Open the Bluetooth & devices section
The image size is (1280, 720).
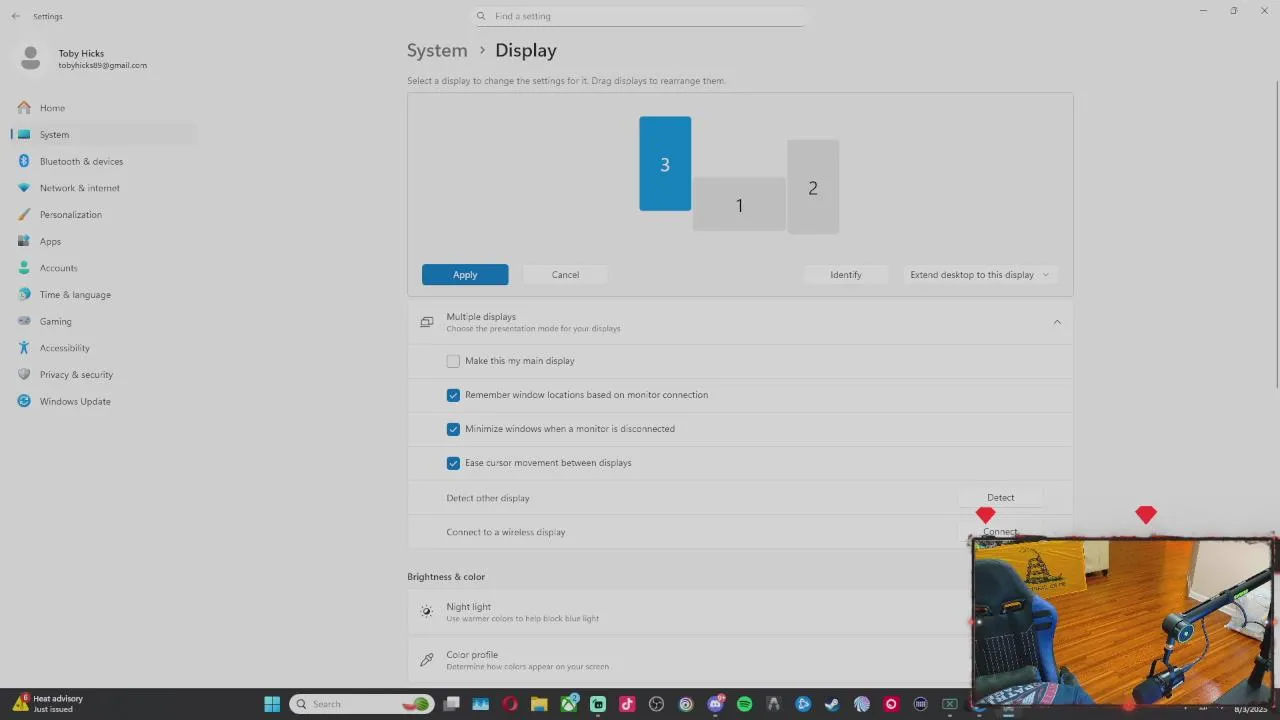(103, 161)
